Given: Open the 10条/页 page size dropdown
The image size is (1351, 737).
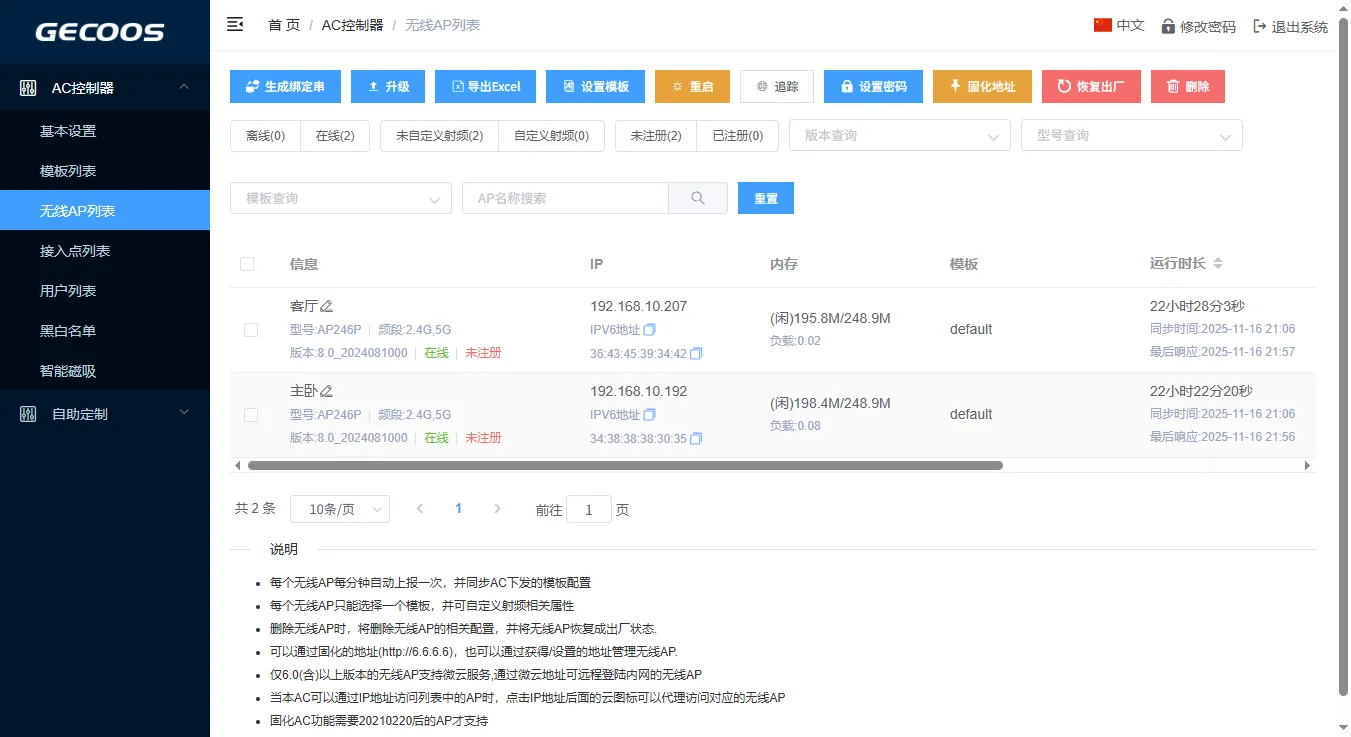Looking at the screenshot, I should (340, 509).
